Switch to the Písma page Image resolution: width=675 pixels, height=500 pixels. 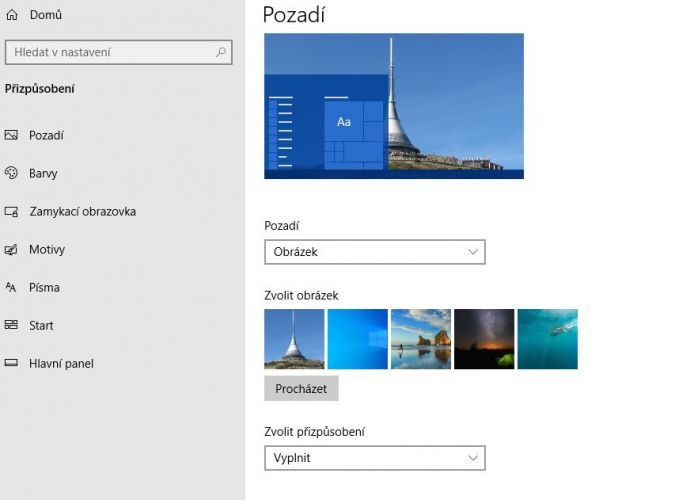(x=44, y=287)
